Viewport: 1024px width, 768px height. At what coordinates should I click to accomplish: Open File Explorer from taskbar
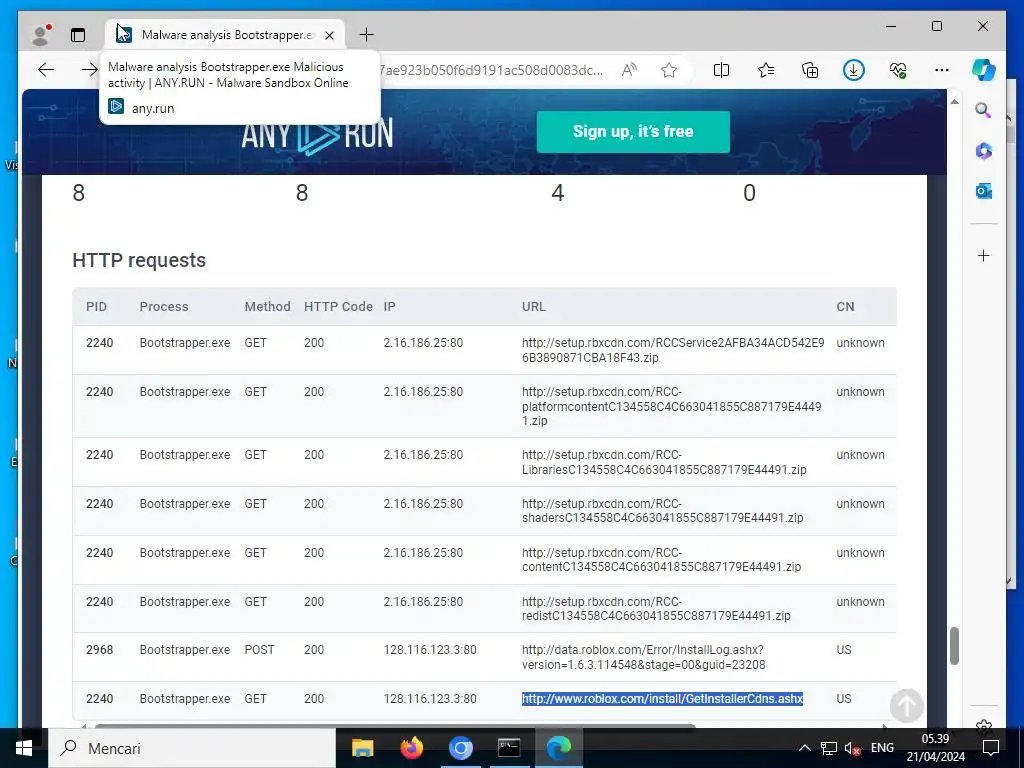point(362,748)
